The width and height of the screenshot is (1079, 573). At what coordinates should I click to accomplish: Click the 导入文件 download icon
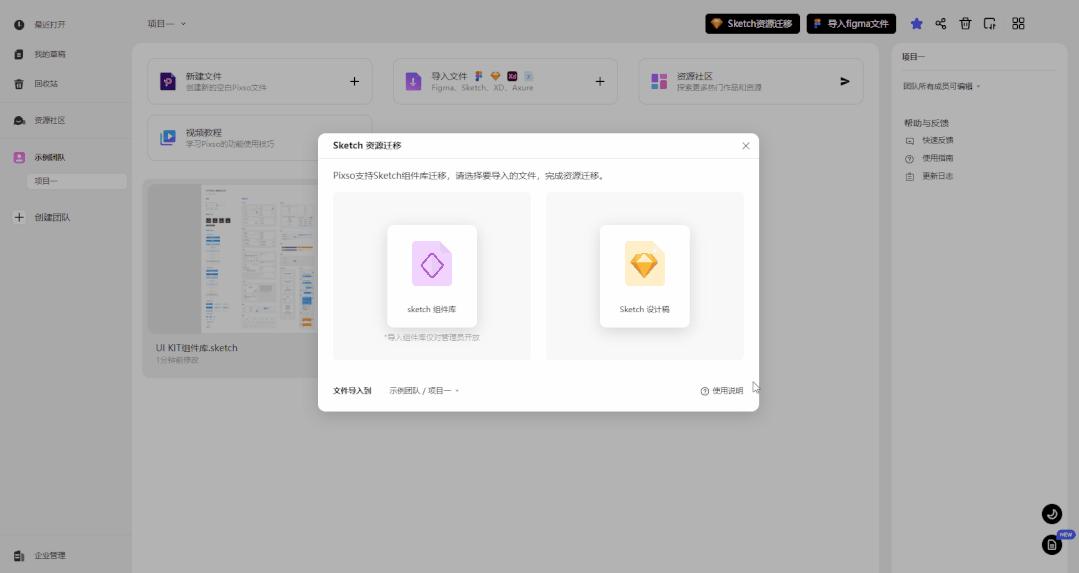coord(413,81)
